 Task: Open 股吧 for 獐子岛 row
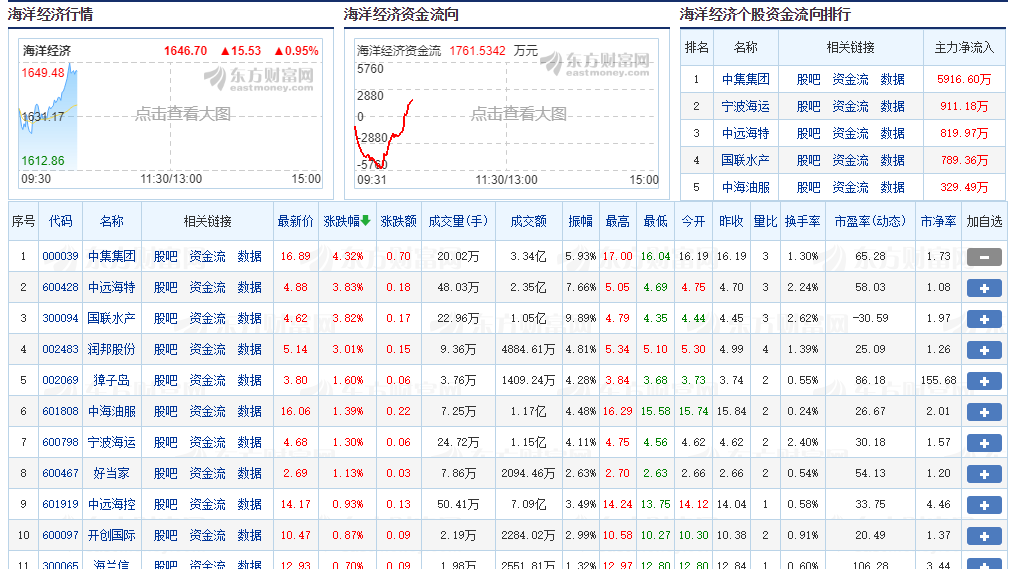[165, 380]
